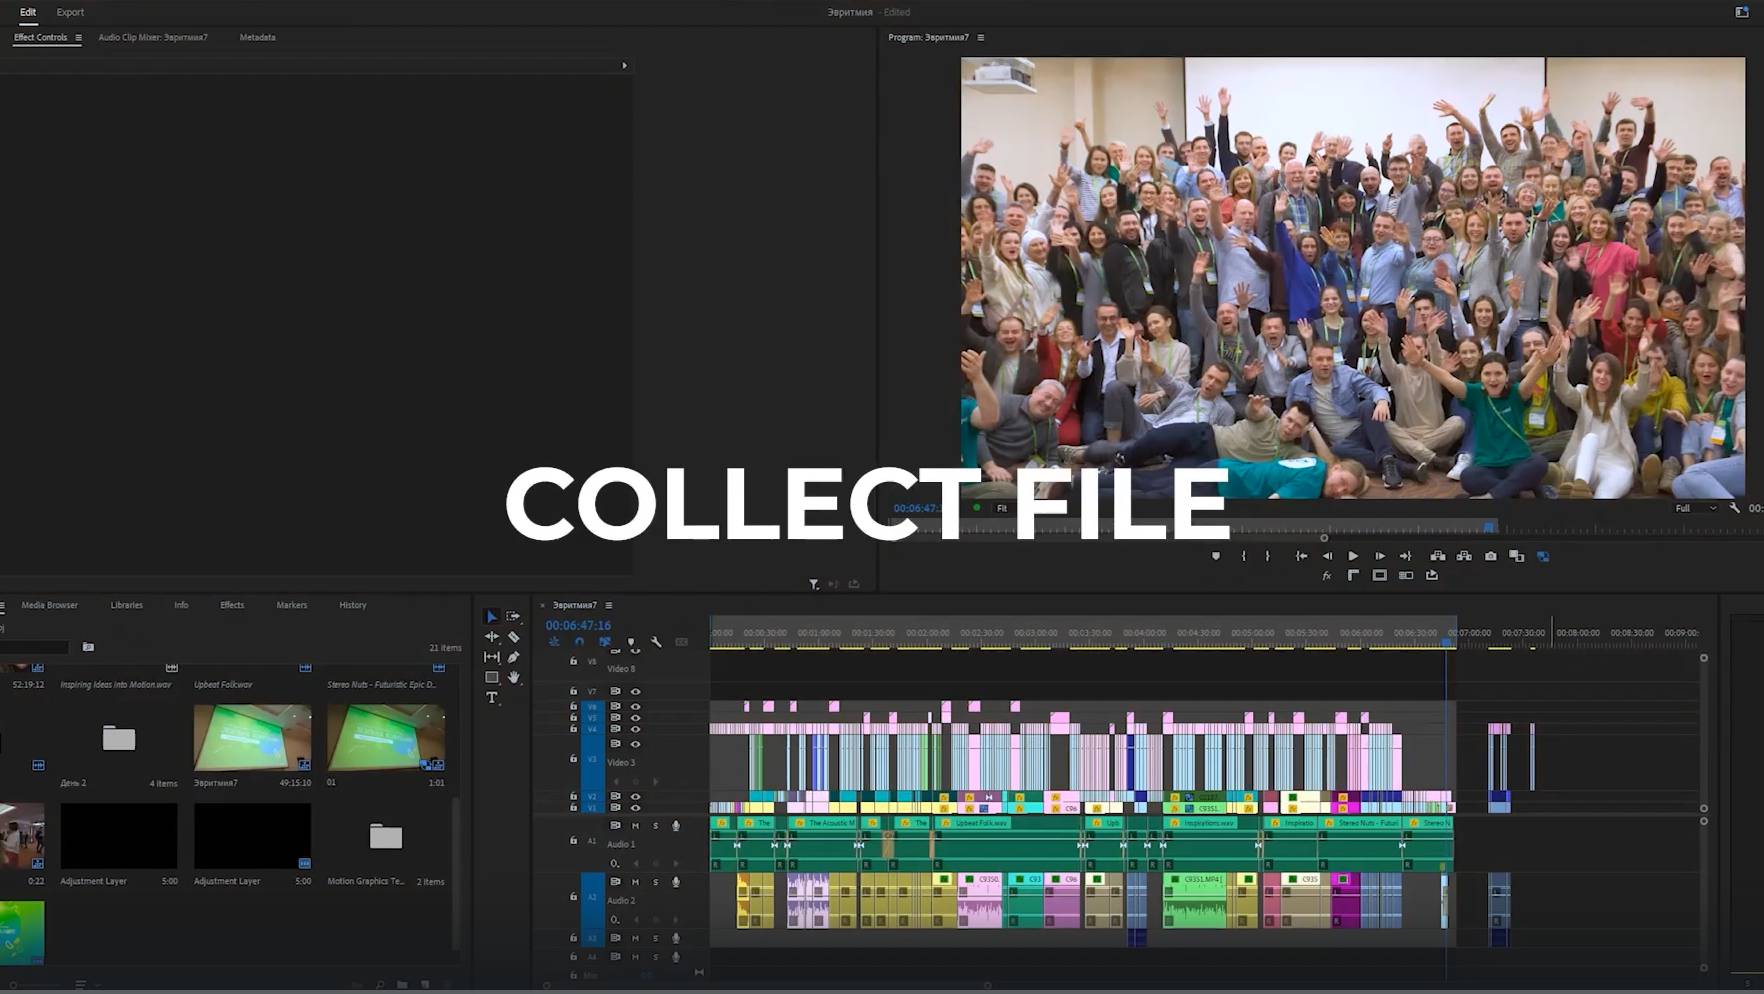
Task: Click the timeline timecode 00:06:47:16
Action: click(578, 625)
